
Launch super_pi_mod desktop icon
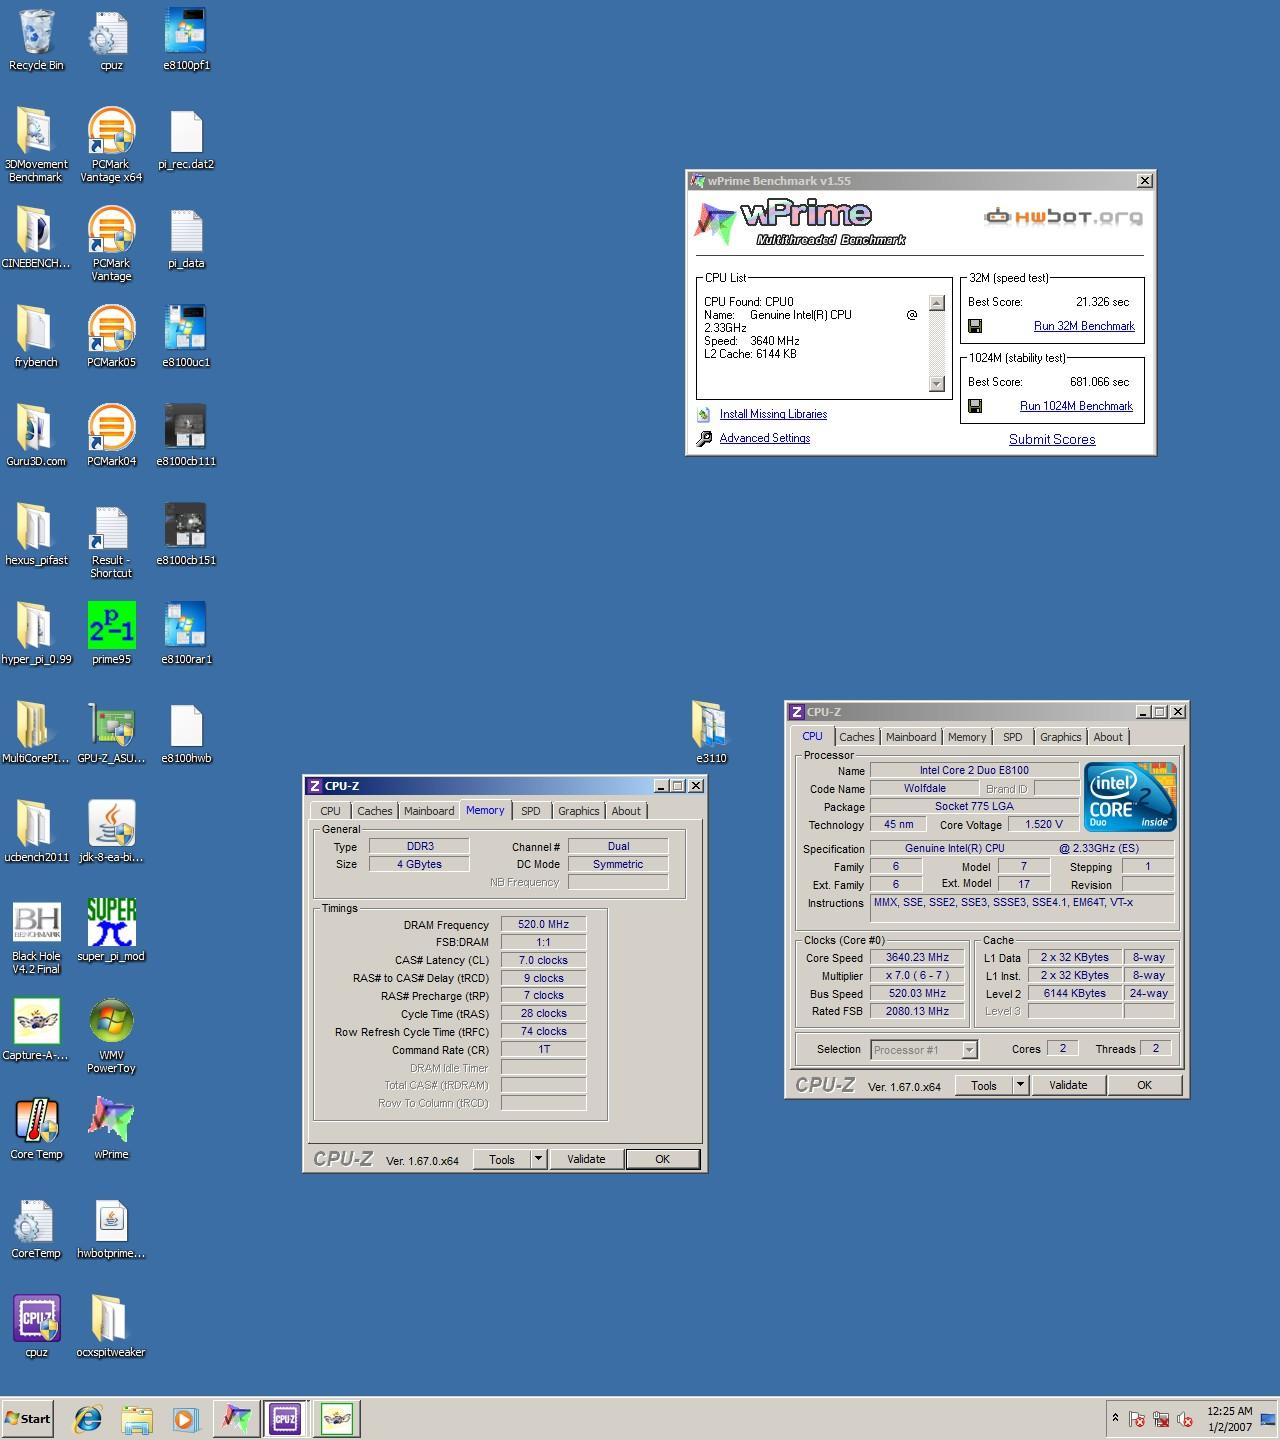pos(111,931)
